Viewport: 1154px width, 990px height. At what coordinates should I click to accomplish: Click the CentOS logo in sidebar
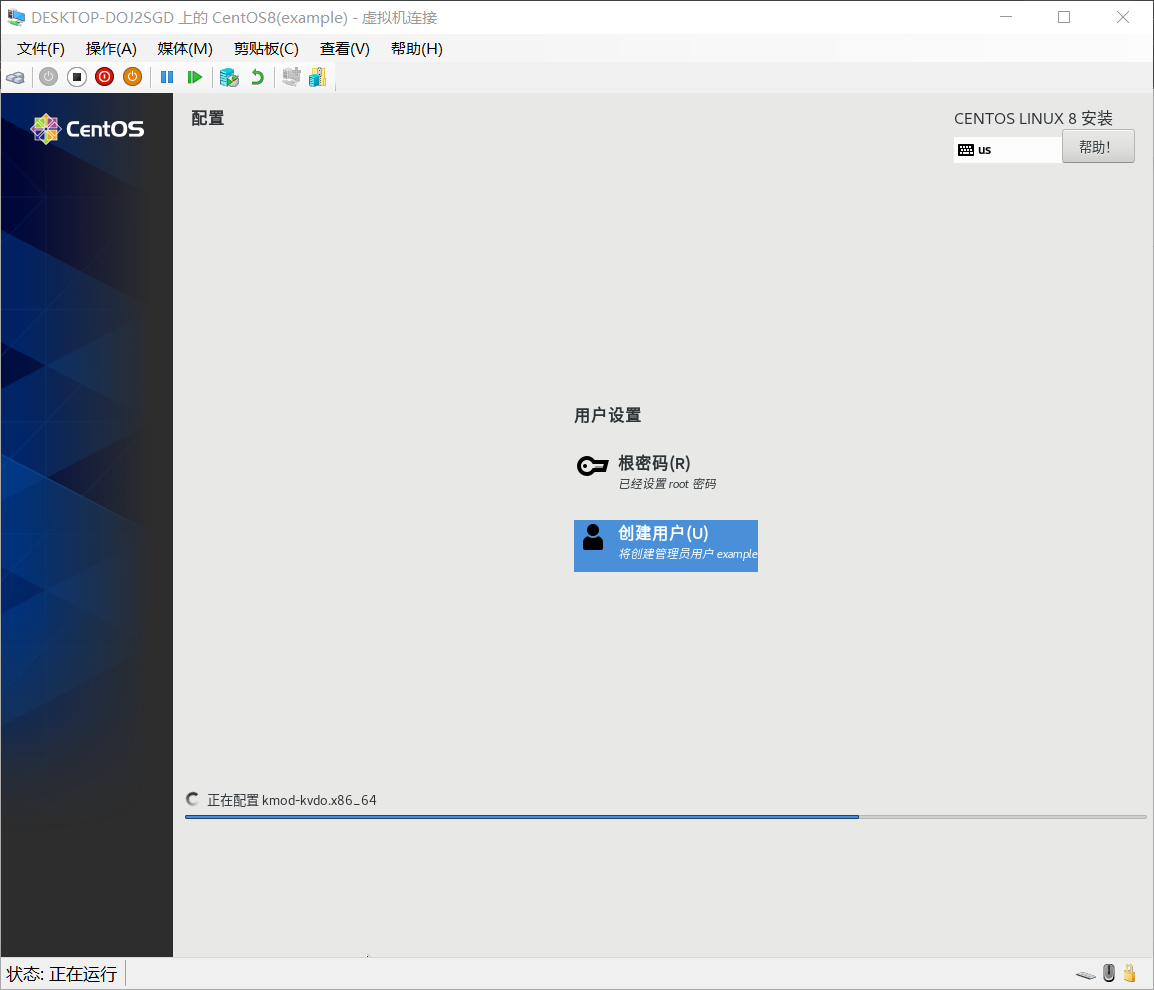pos(87,129)
